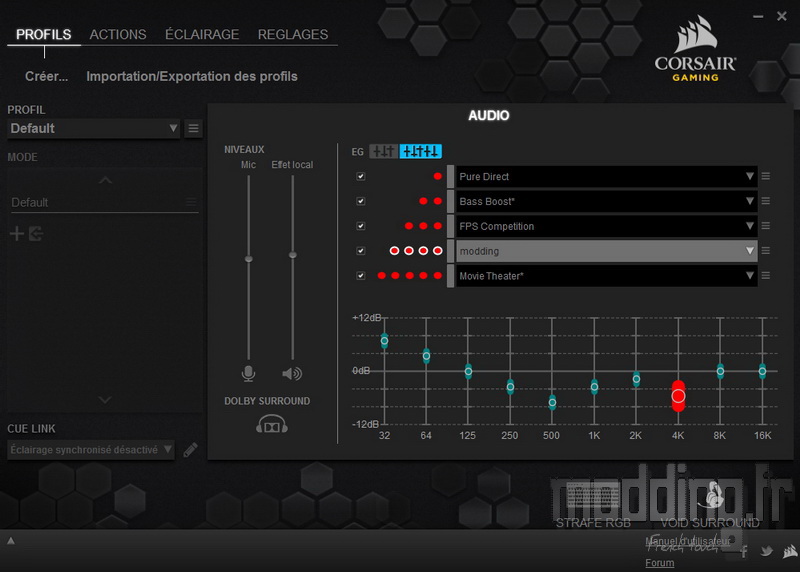Open the Bass Boost preset menu icon
Screen dimensions: 800x572
pyautogui.click(x=766, y=201)
